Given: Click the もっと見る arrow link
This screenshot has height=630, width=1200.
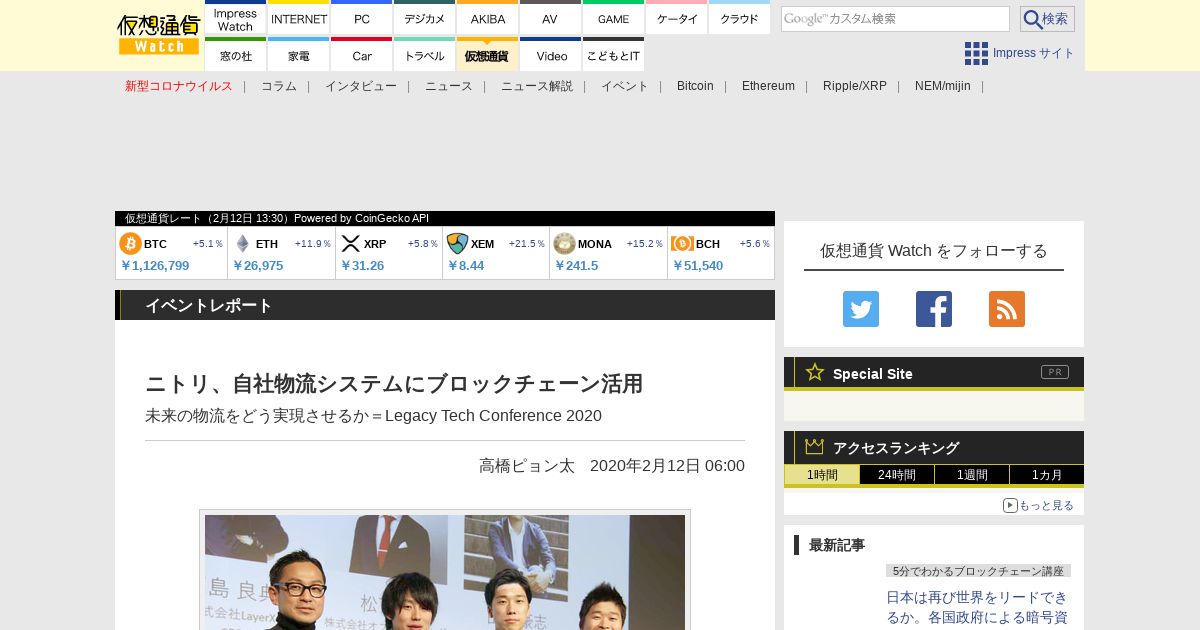Looking at the screenshot, I should pos(1038,506).
